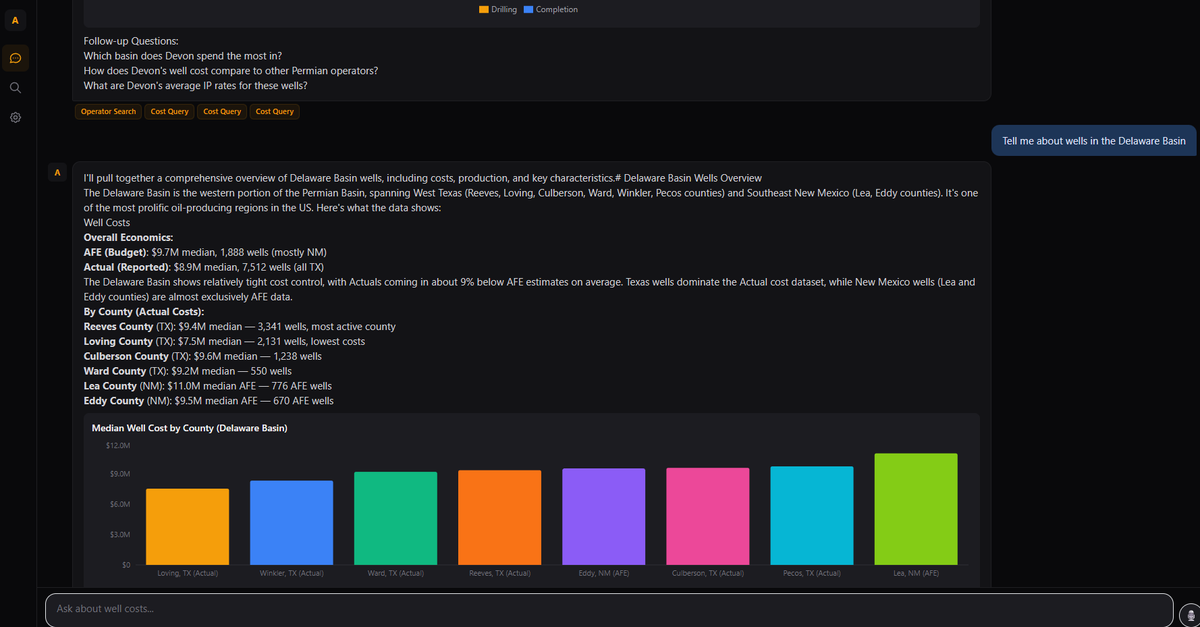Select the Pecos, TX cyan bar in chart
Screen dimensions: 1200x627
click(x=811, y=516)
